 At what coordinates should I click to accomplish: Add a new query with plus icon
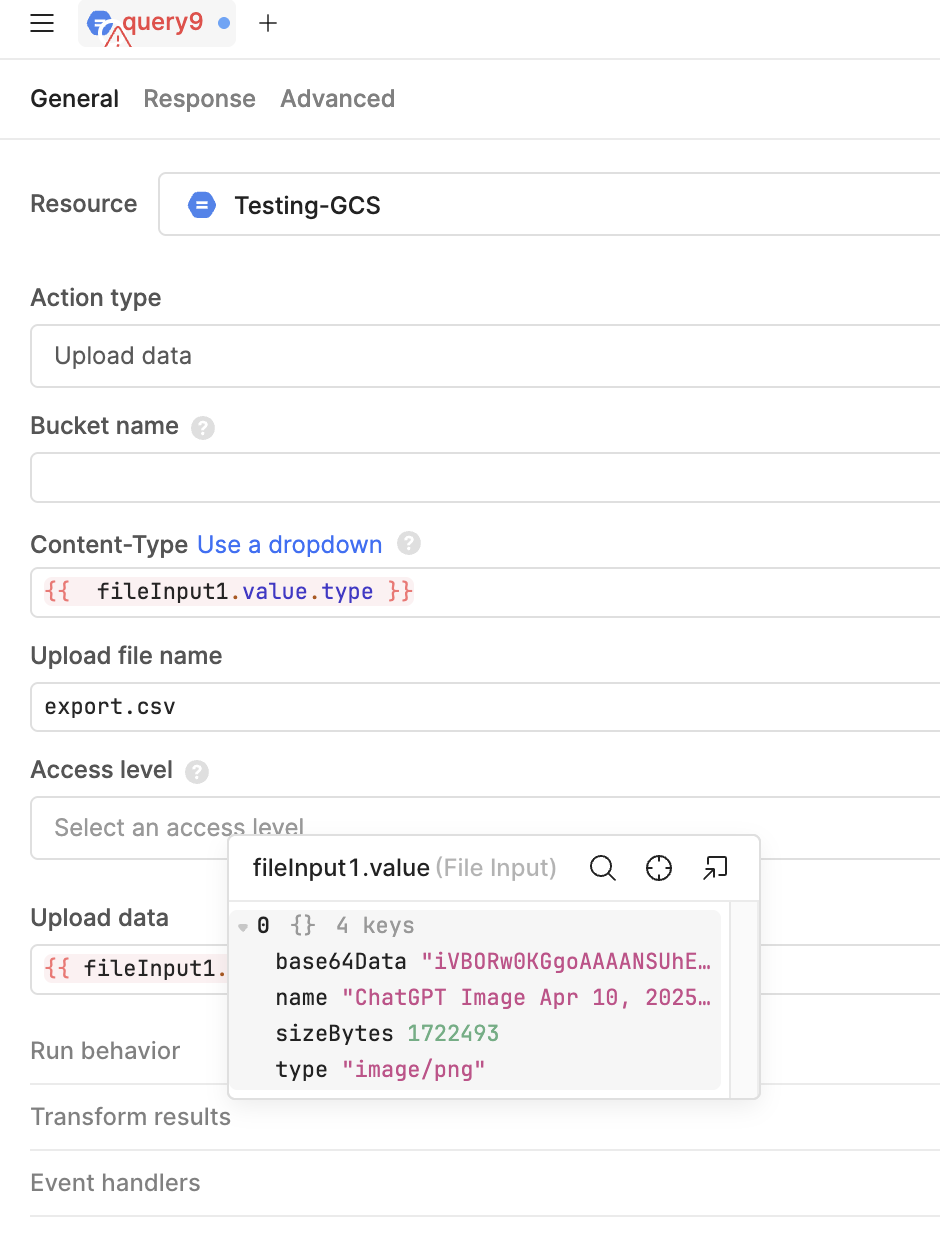pyautogui.click(x=268, y=24)
